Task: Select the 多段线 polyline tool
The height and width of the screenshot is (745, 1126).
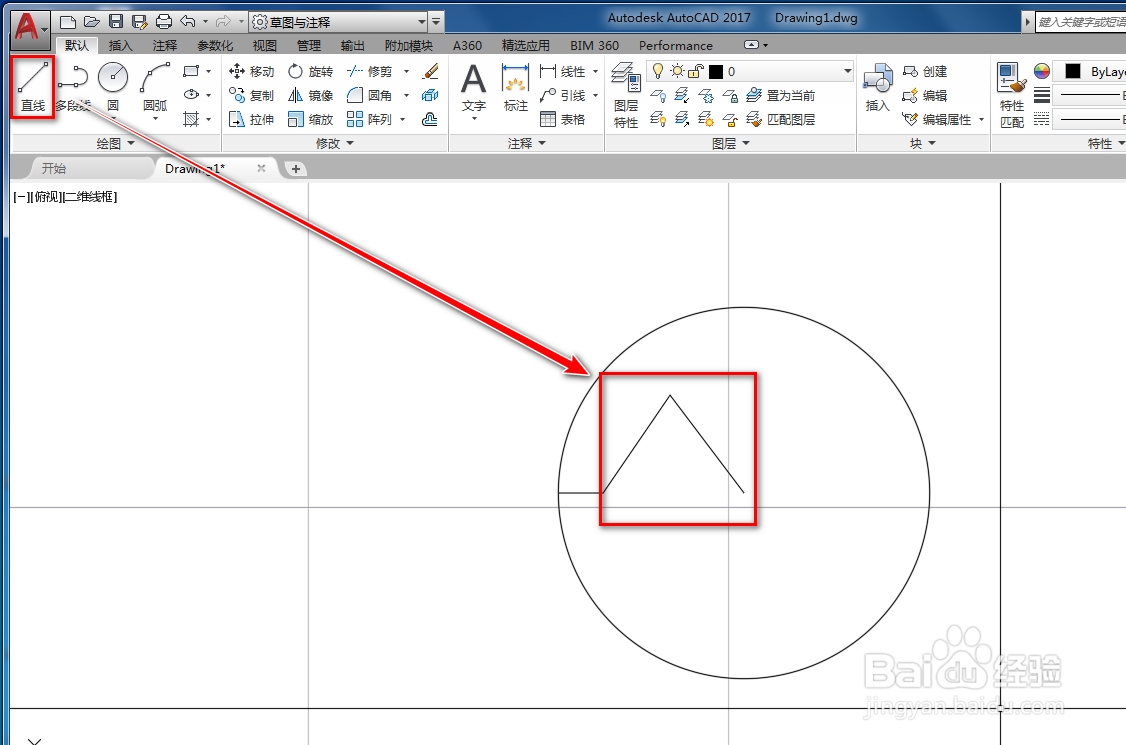Action: coord(73,87)
